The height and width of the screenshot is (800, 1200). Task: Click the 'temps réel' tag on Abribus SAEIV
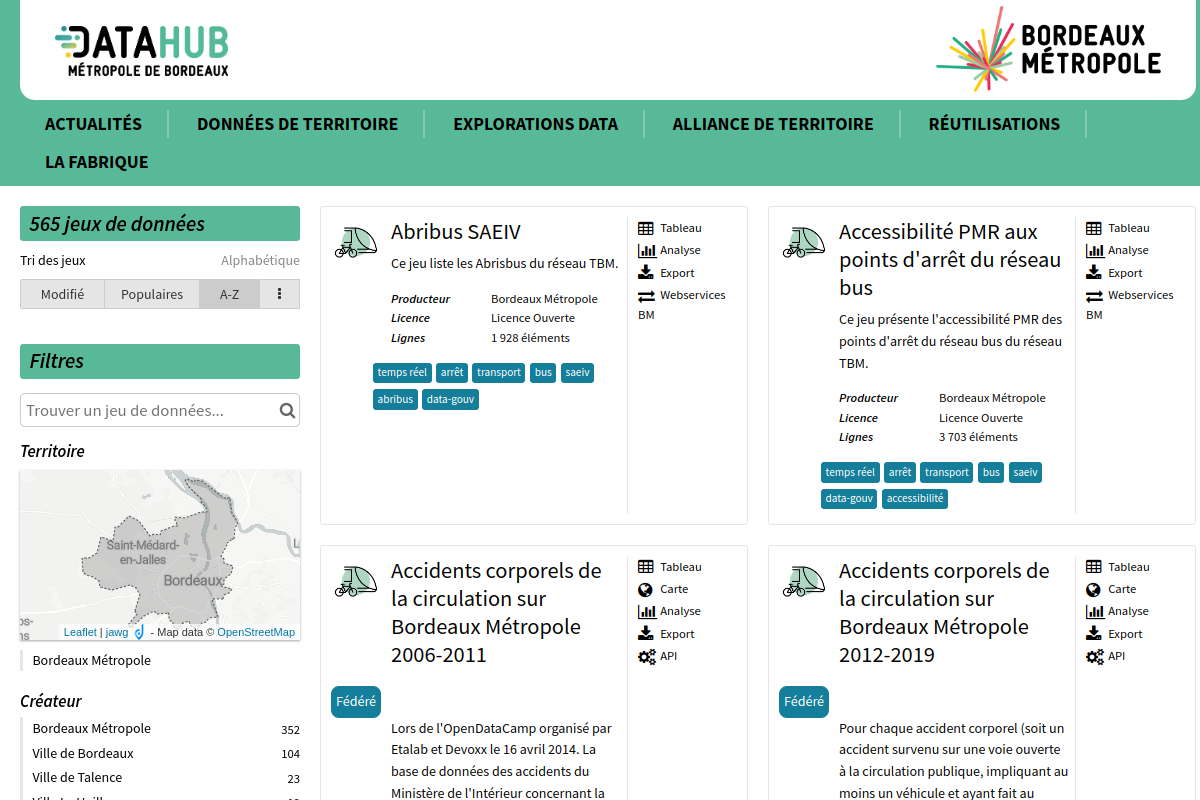click(x=402, y=372)
